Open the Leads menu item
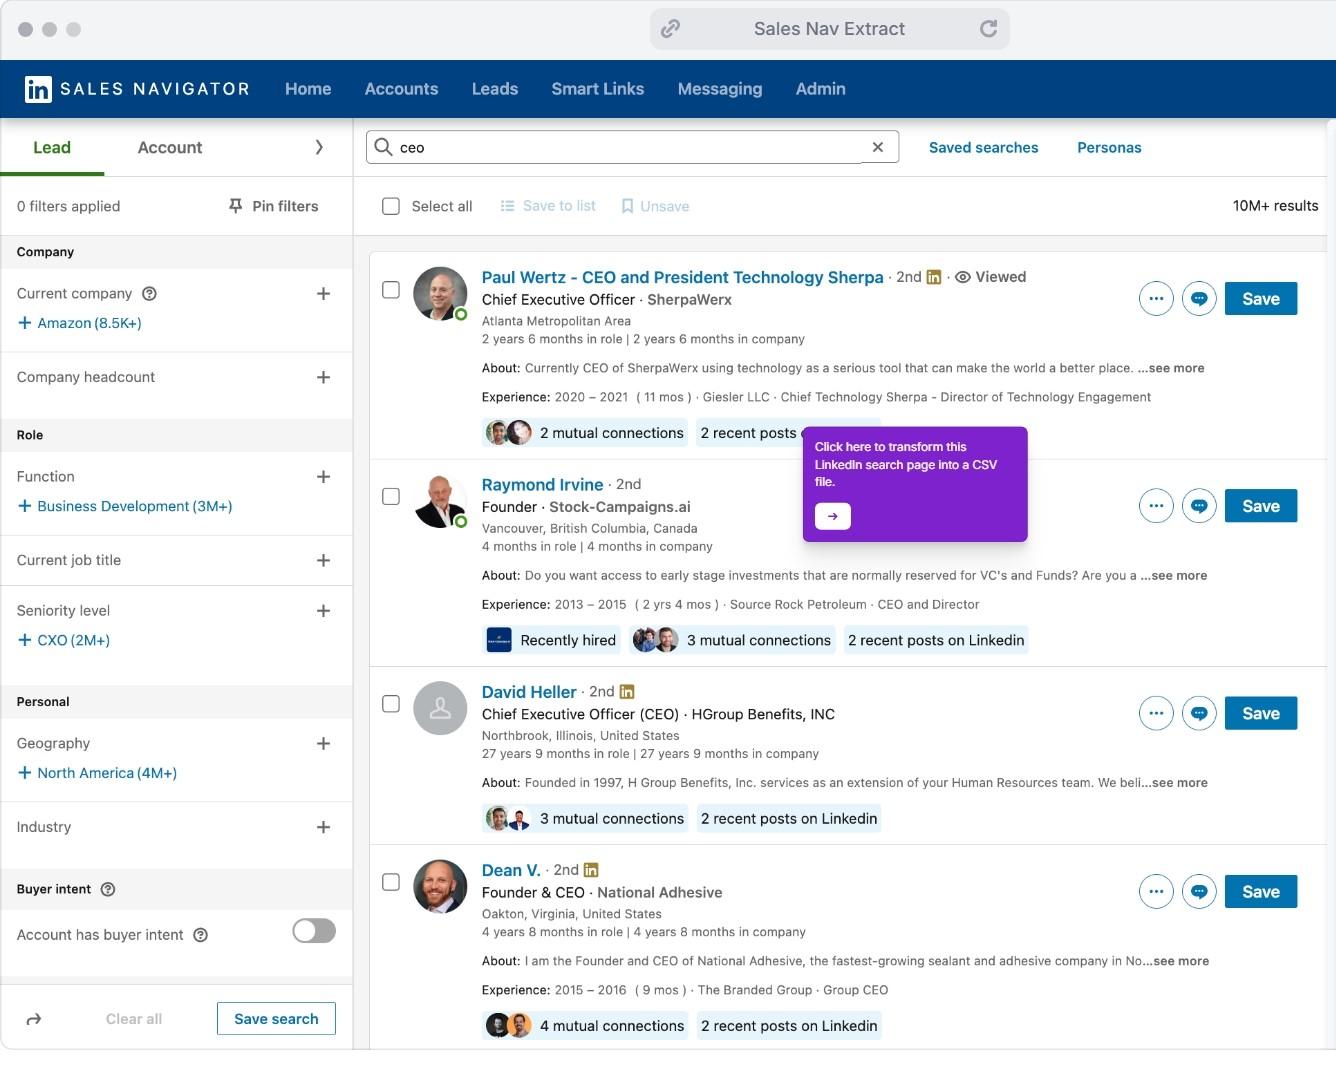 click(x=495, y=89)
